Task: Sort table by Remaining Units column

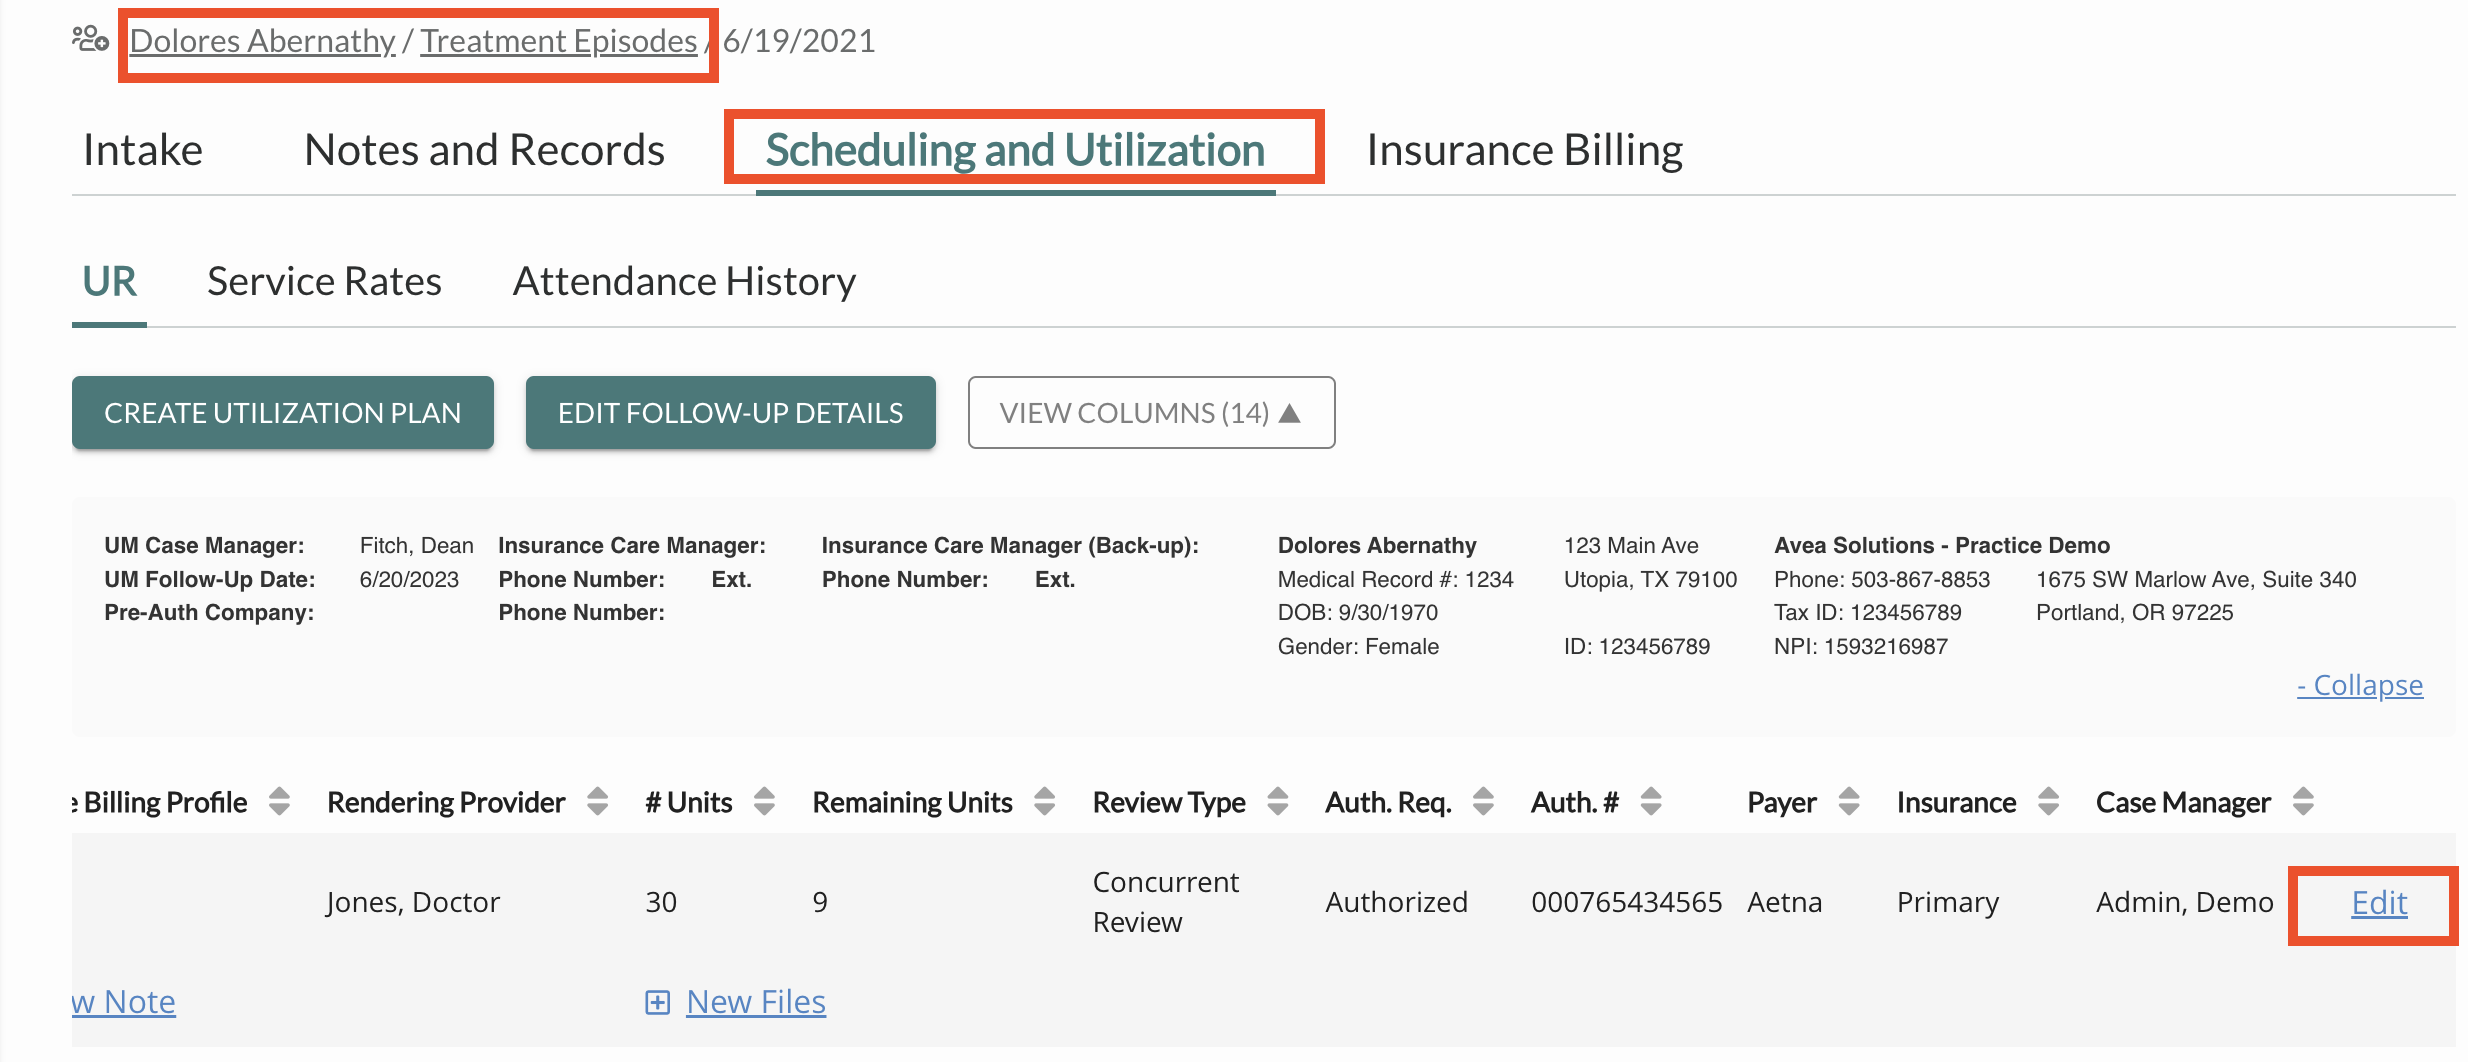Action: click(1044, 801)
